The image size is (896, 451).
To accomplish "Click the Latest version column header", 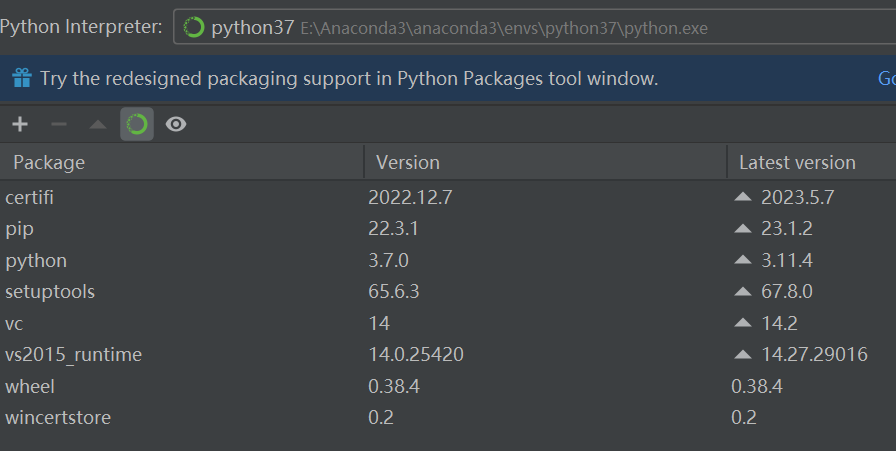I will pyautogui.click(x=797, y=162).
